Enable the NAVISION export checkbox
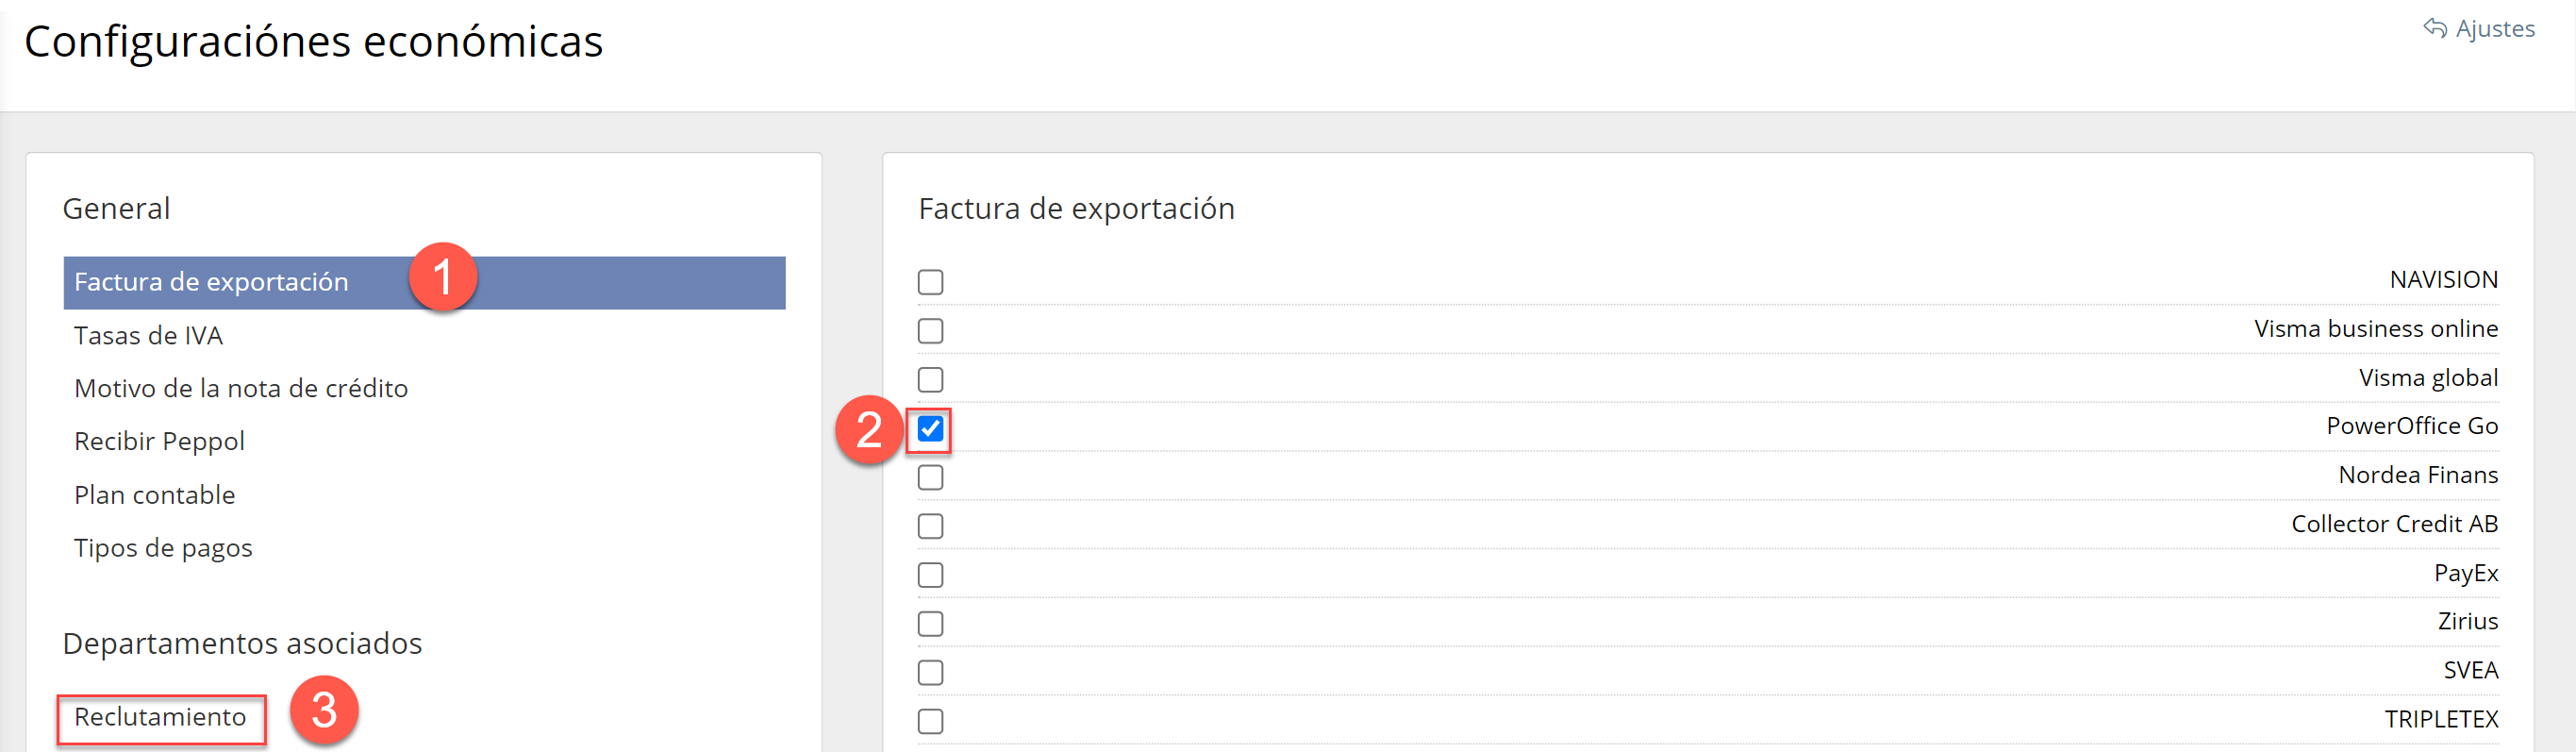This screenshot has width=2576, height=752. coord(930,282)
